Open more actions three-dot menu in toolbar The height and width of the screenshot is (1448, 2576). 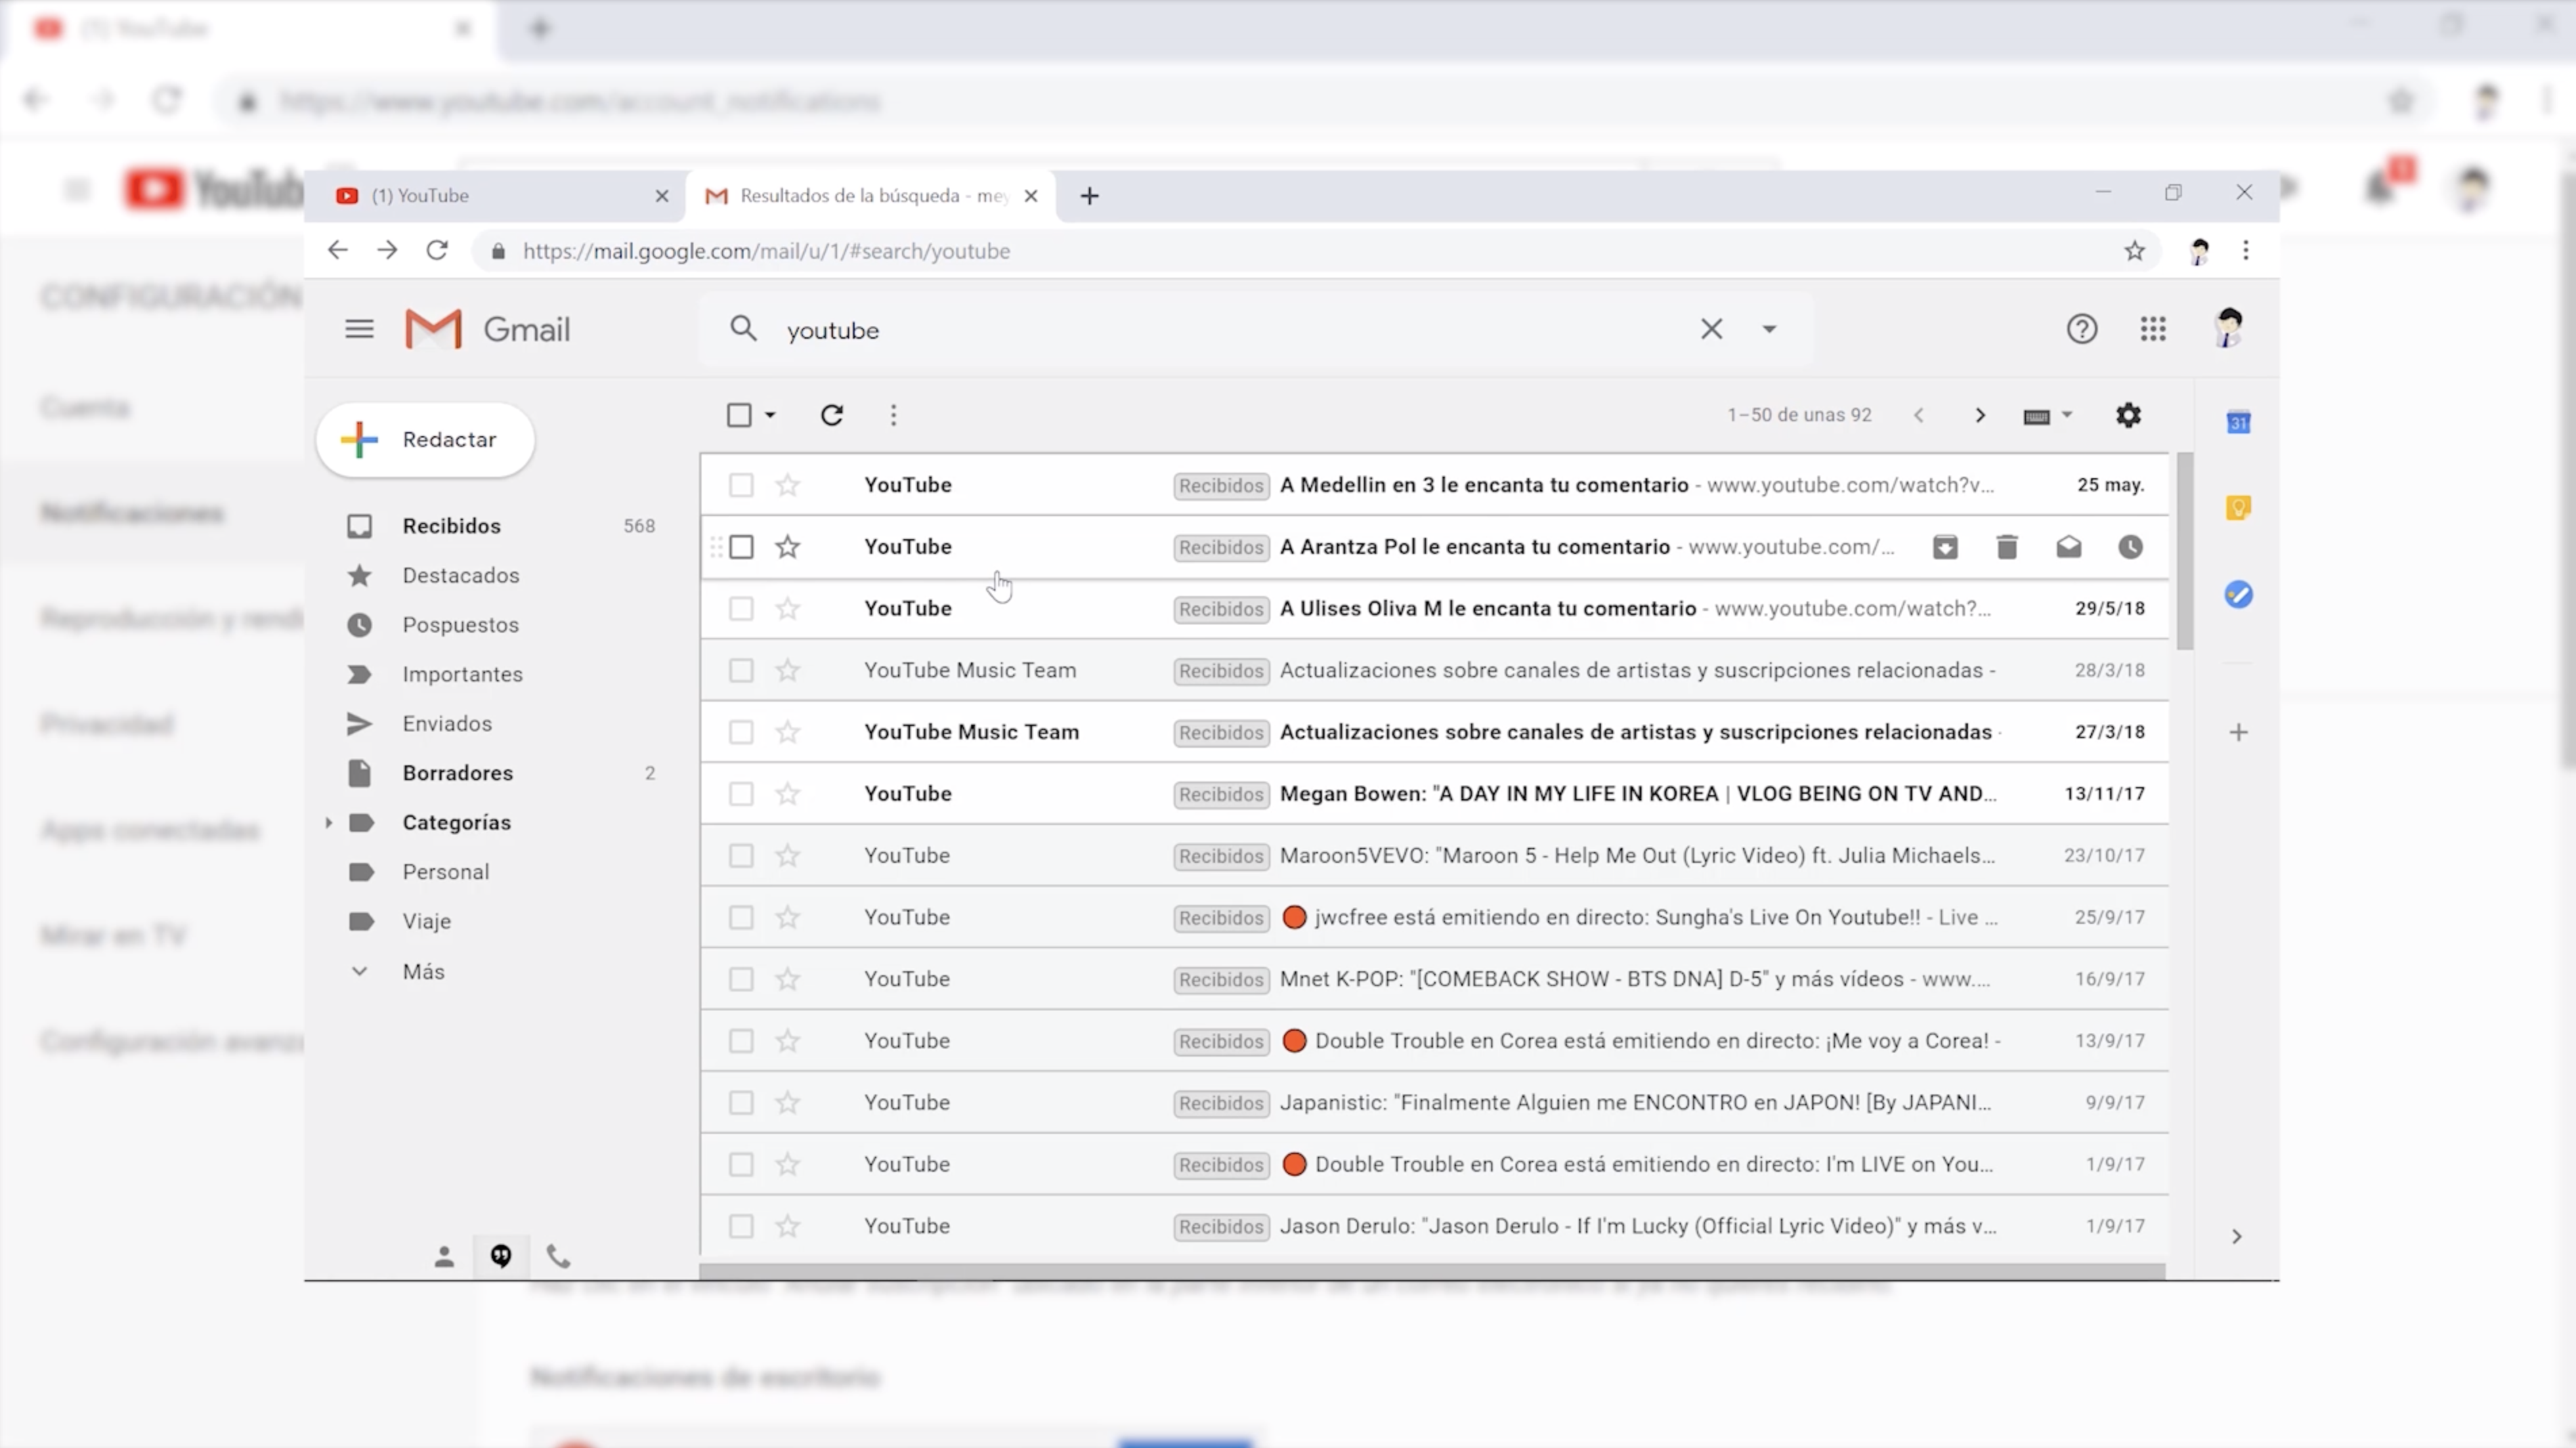893,415
